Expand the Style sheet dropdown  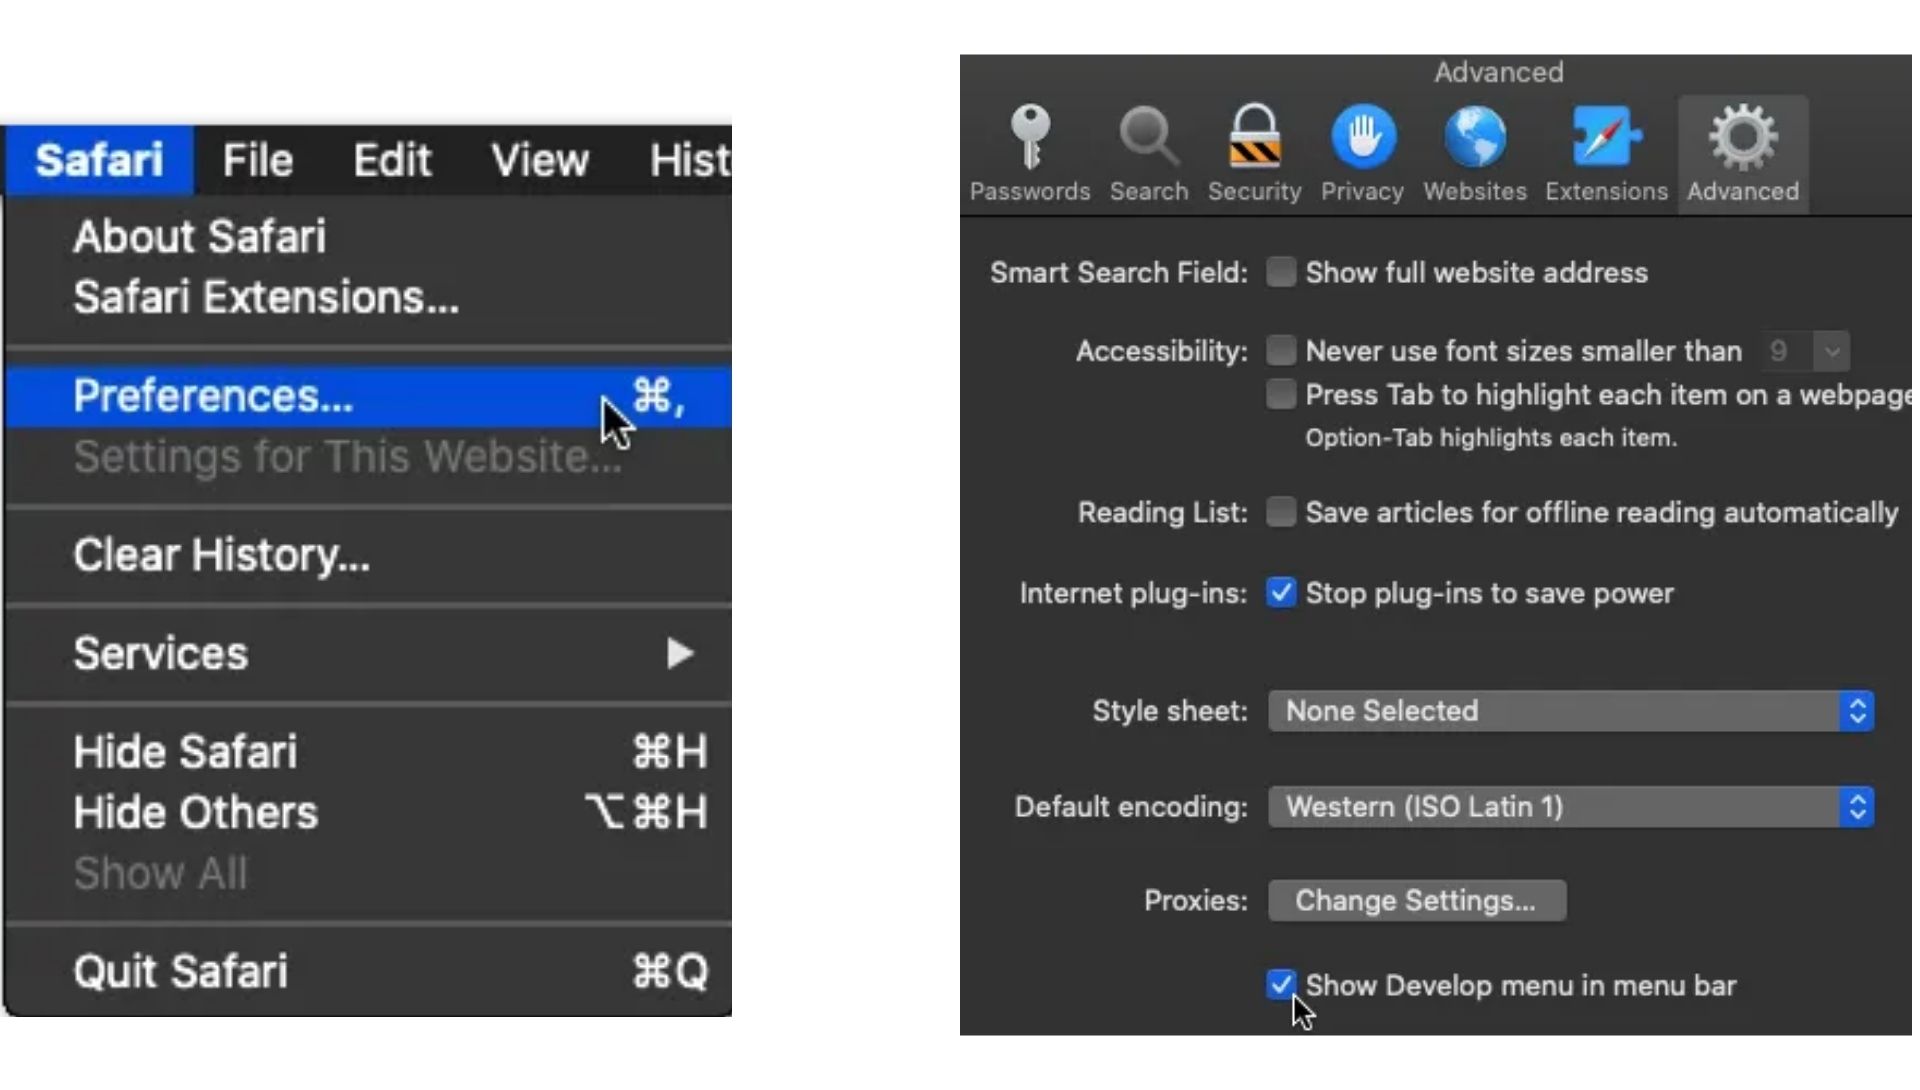coord(1569,710)
